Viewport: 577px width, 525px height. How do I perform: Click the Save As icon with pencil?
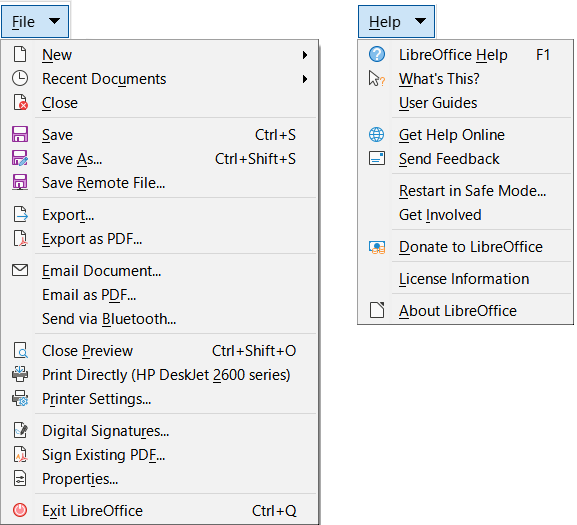point(20,158)
